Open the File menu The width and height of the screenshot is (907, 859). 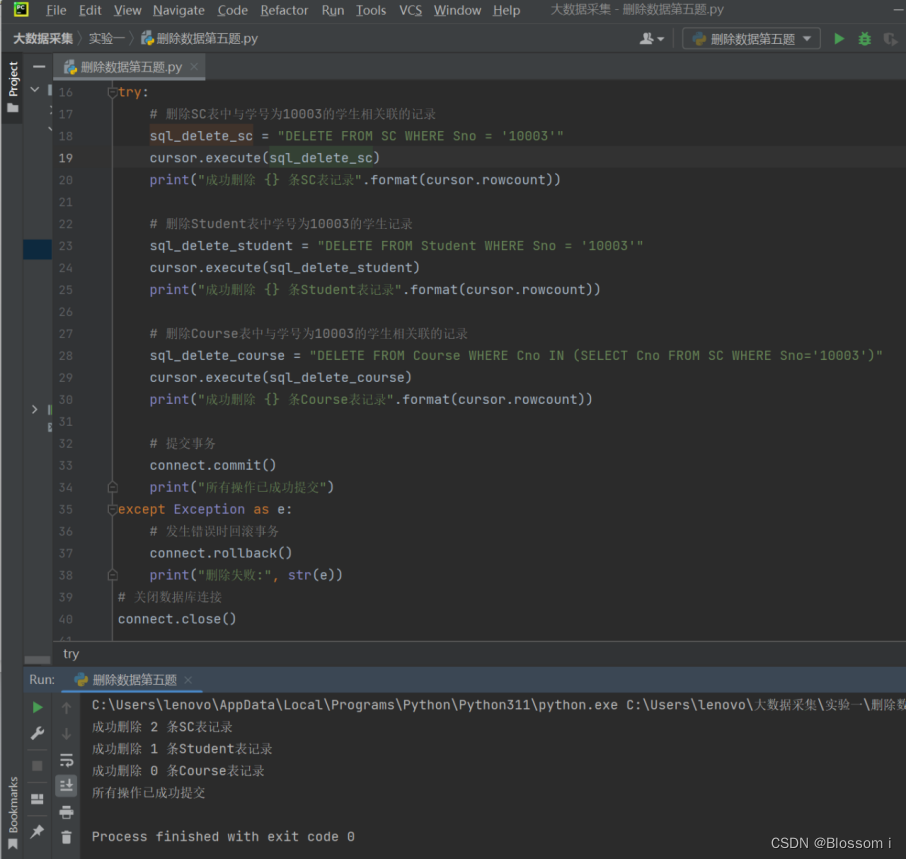(56, 10)
